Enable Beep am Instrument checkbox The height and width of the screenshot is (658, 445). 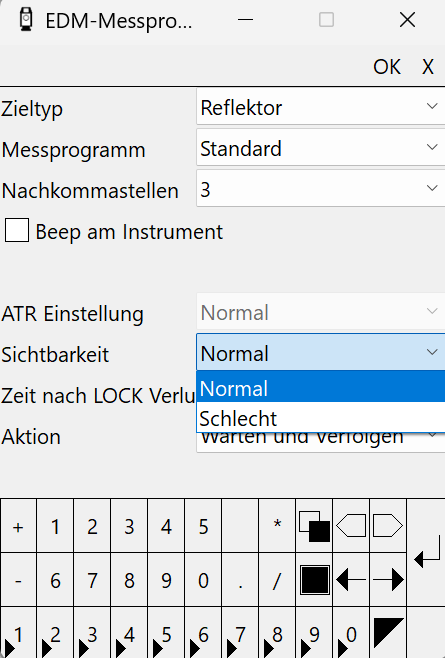click(x=17, y=230)
